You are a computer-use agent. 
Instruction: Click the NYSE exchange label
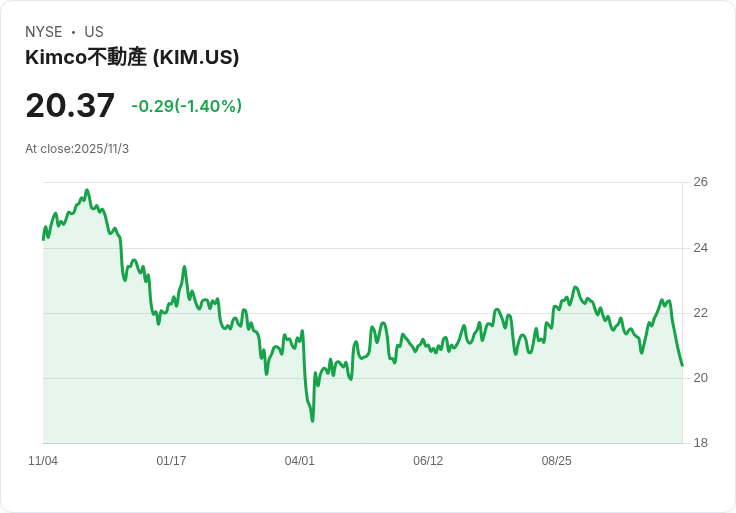click(x=44, y=32)
